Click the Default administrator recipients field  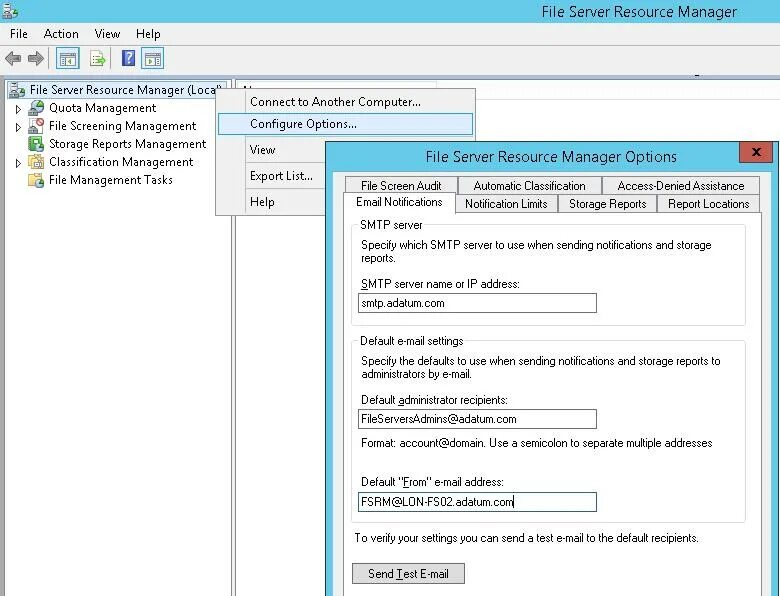pos(477,419)
